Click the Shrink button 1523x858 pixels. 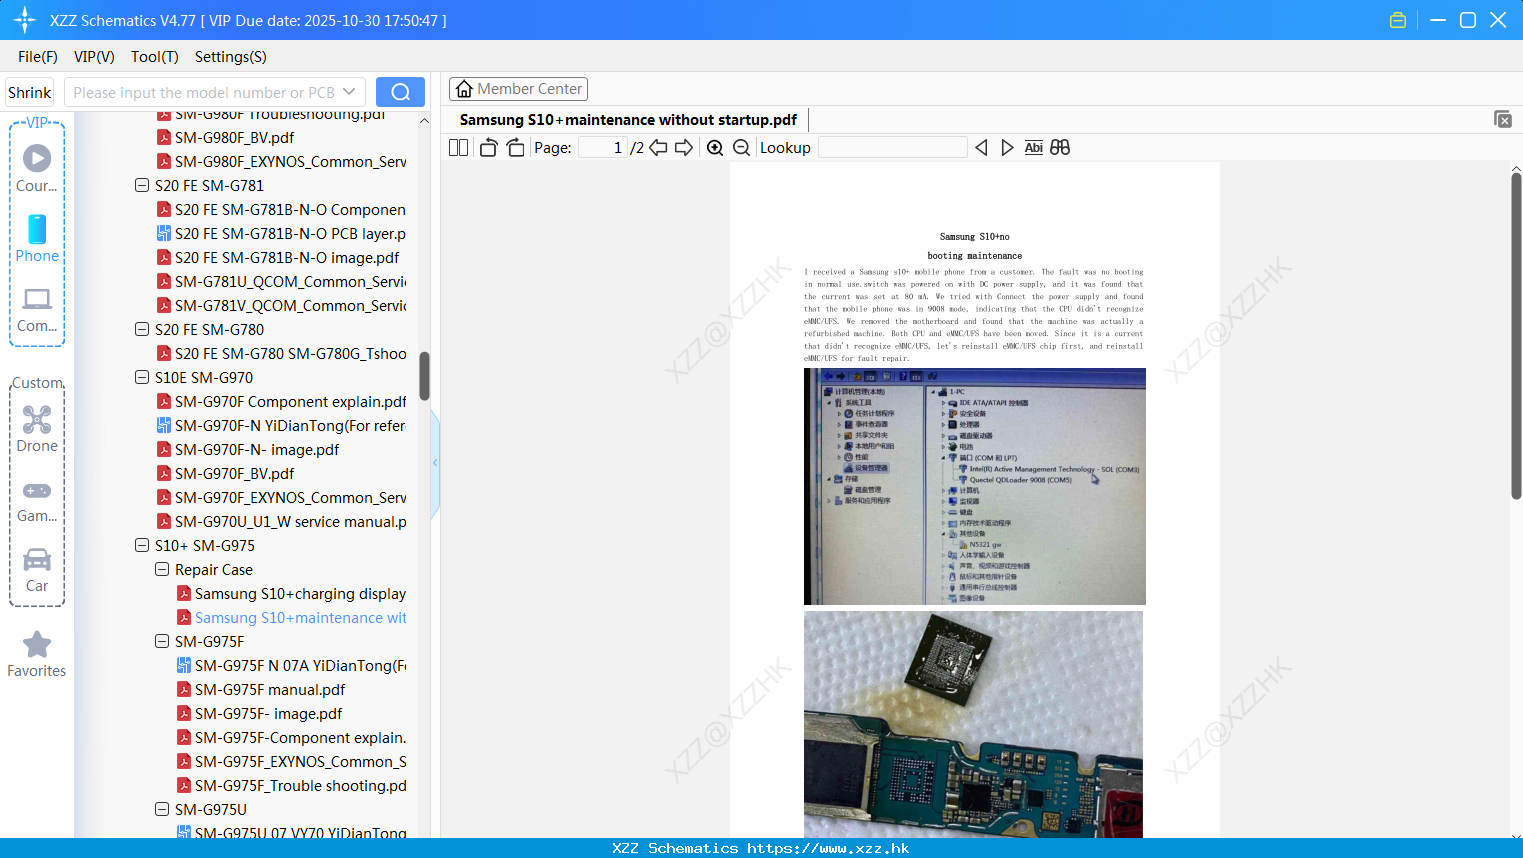click(x=30, y=92)
